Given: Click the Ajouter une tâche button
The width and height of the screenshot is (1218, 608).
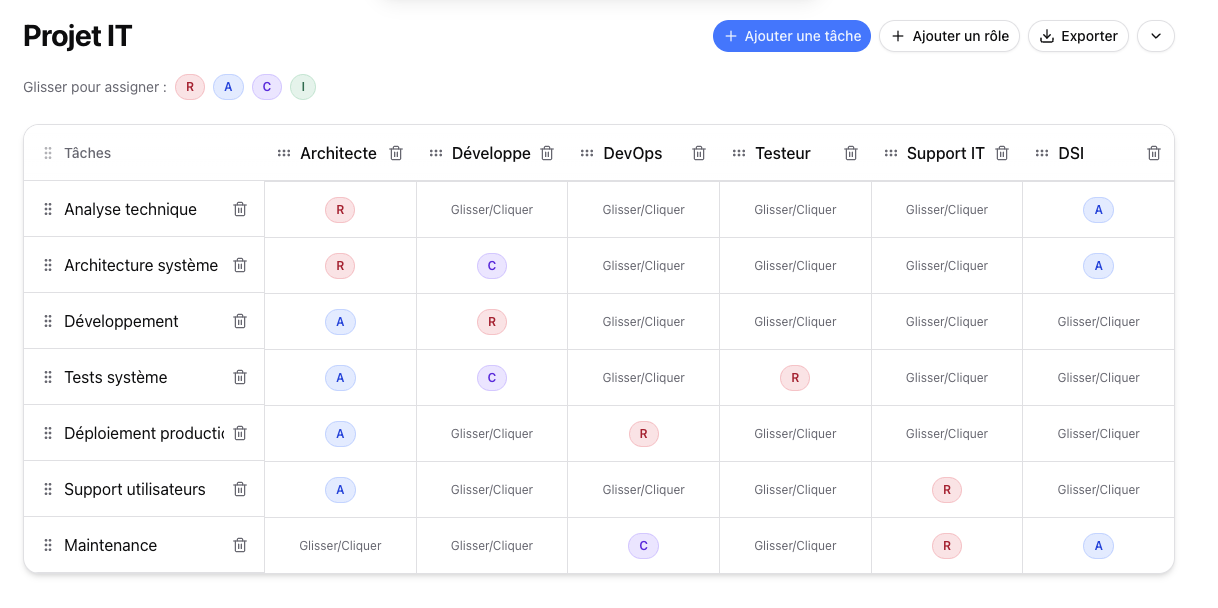Looking at the screenshot, I should [x=792, y=36].
